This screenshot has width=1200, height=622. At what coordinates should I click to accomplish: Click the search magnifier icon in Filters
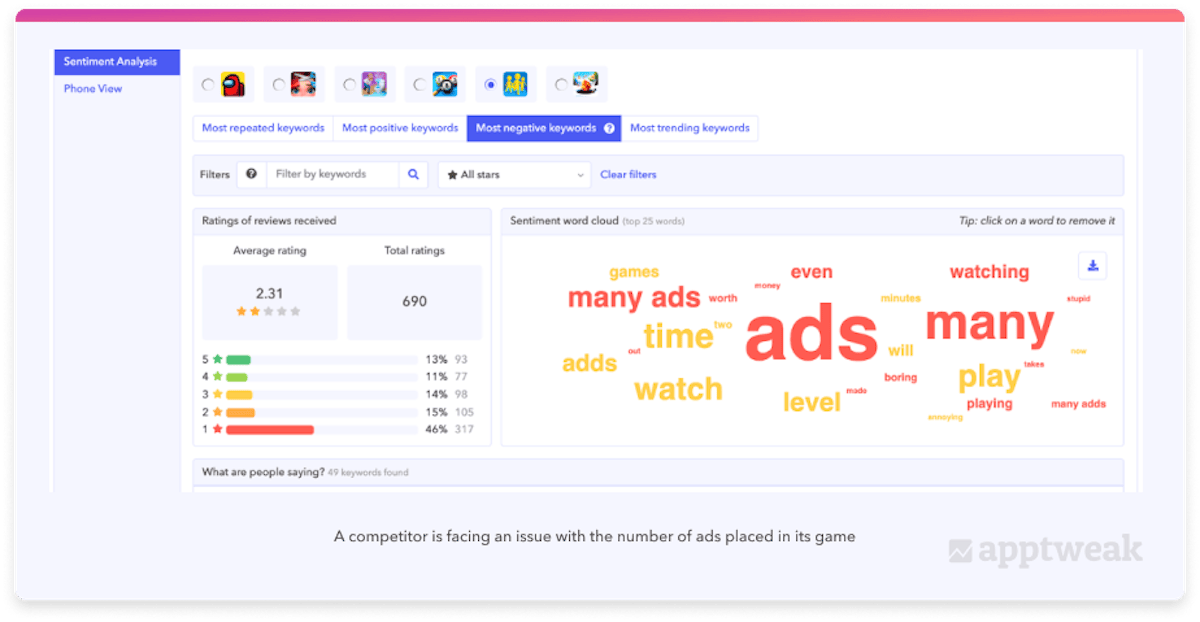[x=413, y=174]
